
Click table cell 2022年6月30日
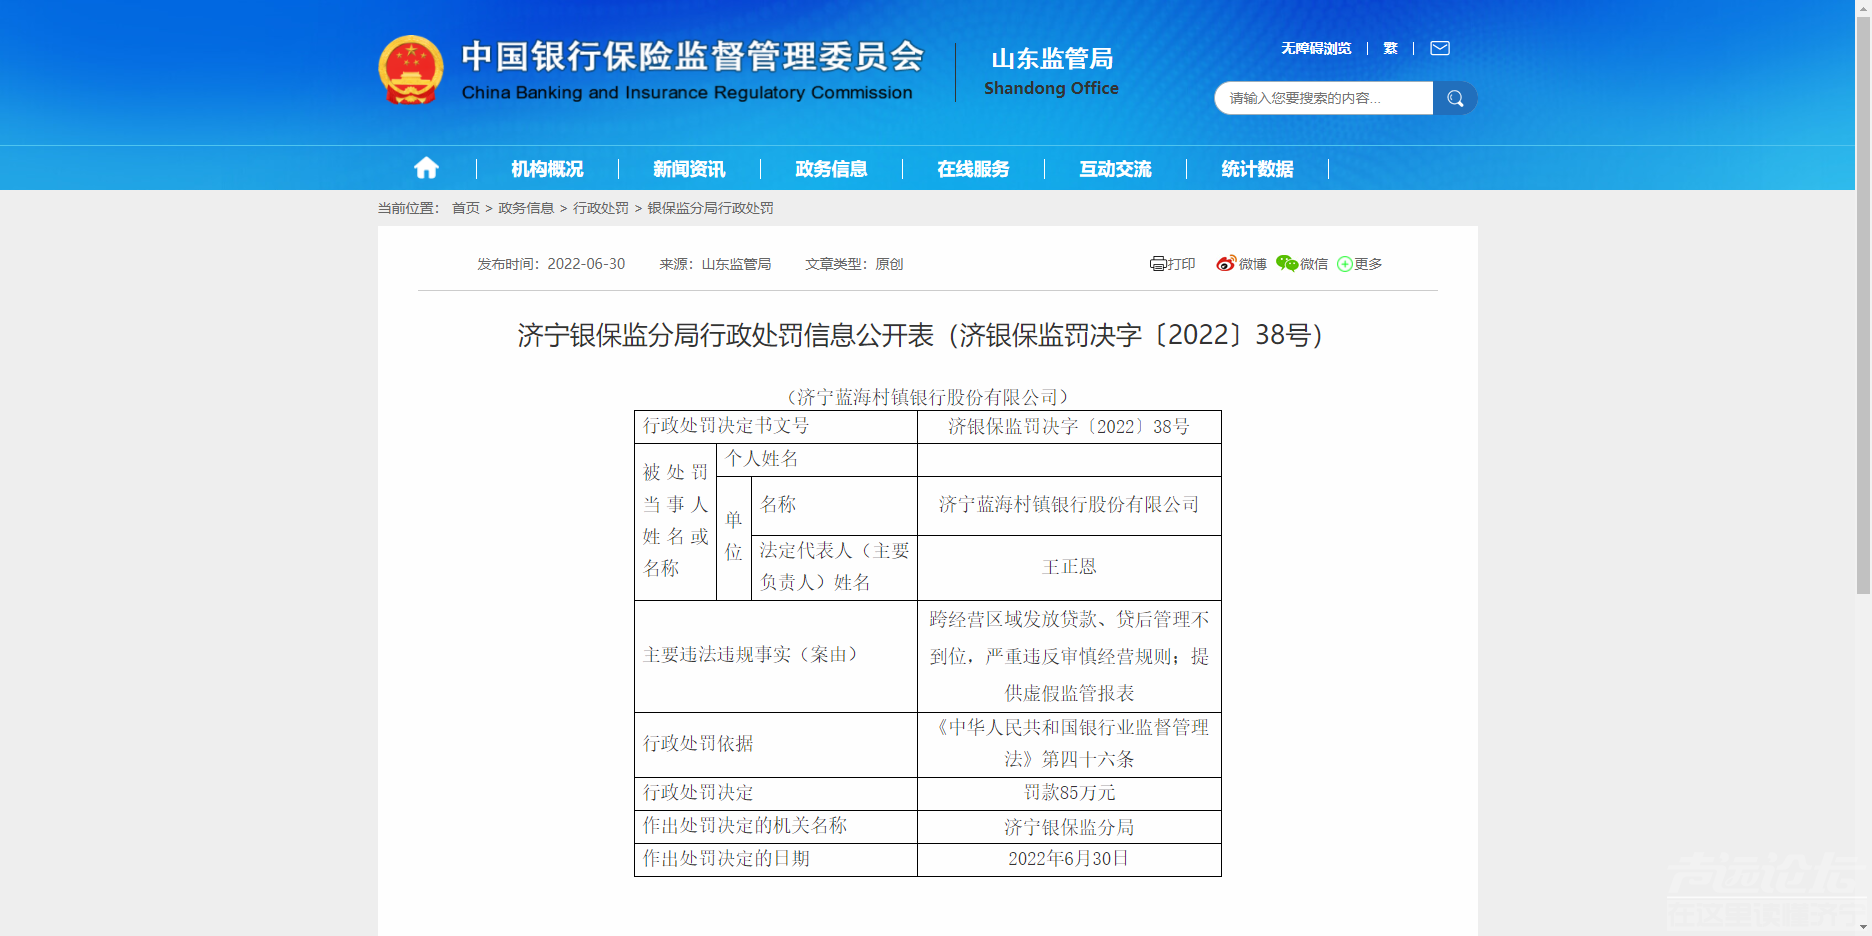(1069, 859)
